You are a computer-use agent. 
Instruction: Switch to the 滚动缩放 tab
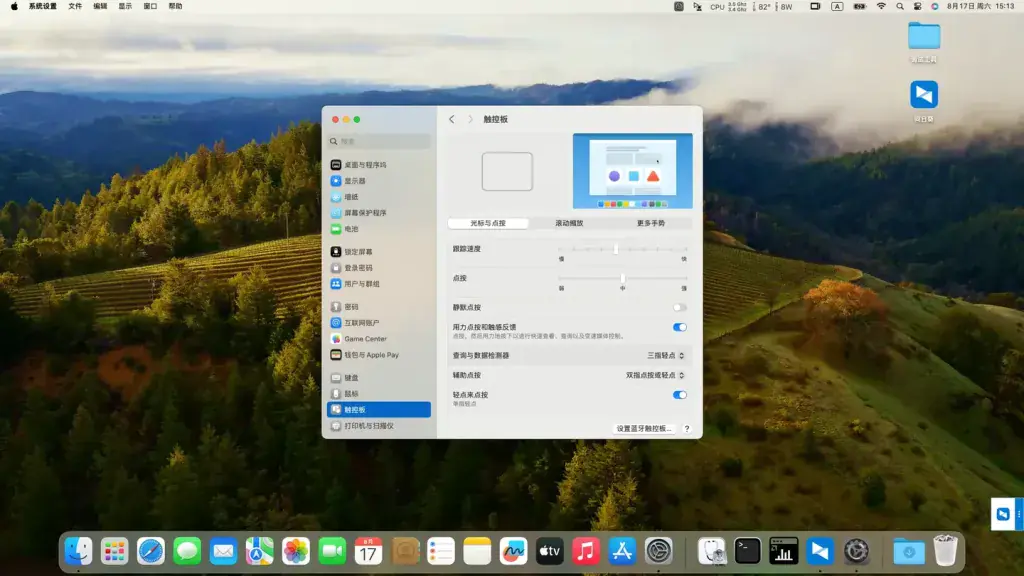click(x=569, y=223)
